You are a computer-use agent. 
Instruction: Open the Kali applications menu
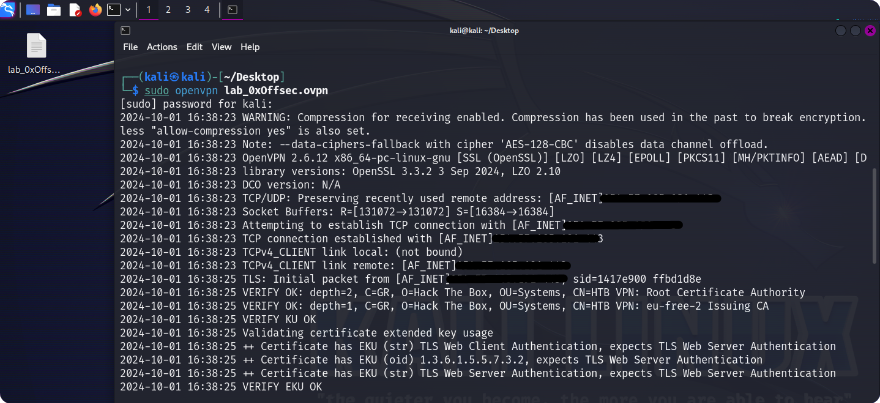click(x=10, y=10)
